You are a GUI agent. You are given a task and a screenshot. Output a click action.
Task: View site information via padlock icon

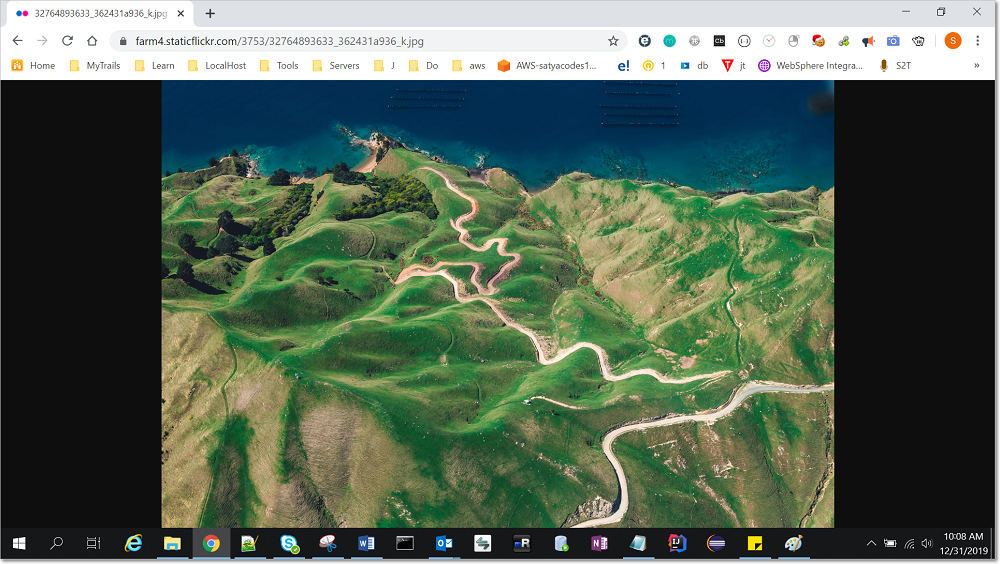tap(123, 41)
